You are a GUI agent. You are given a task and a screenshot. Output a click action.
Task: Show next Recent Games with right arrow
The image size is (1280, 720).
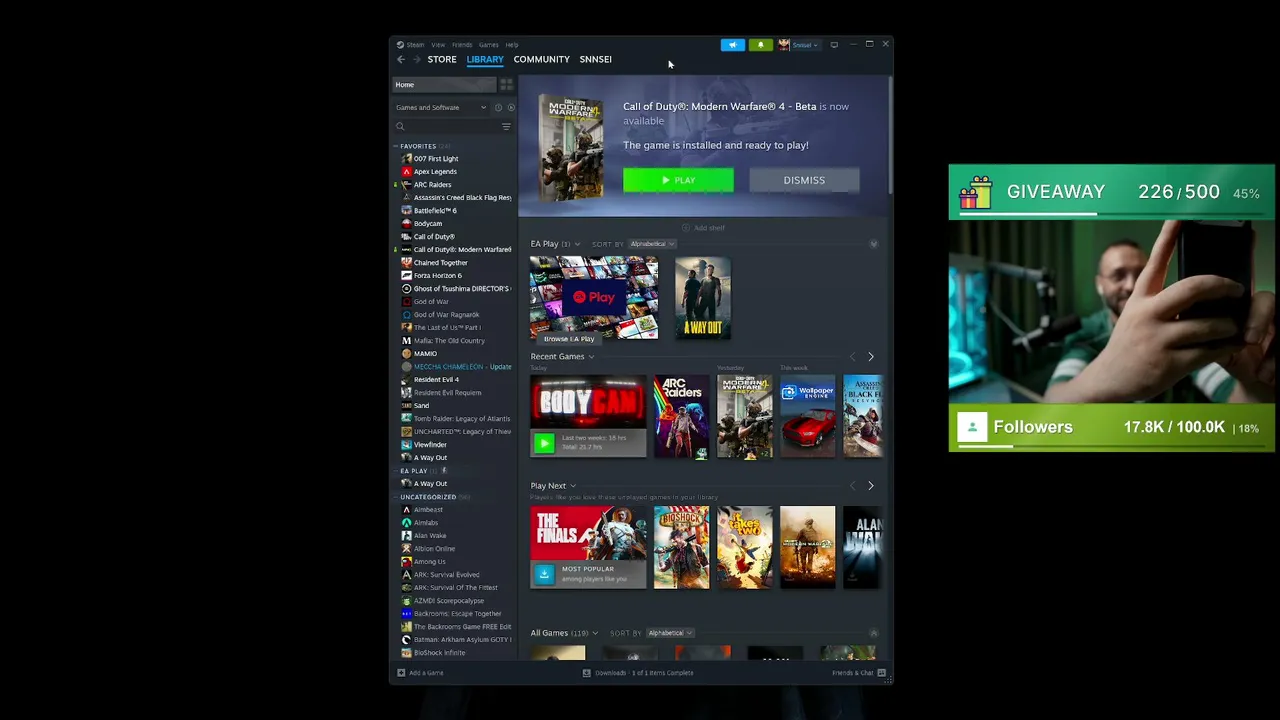(870, 357)
